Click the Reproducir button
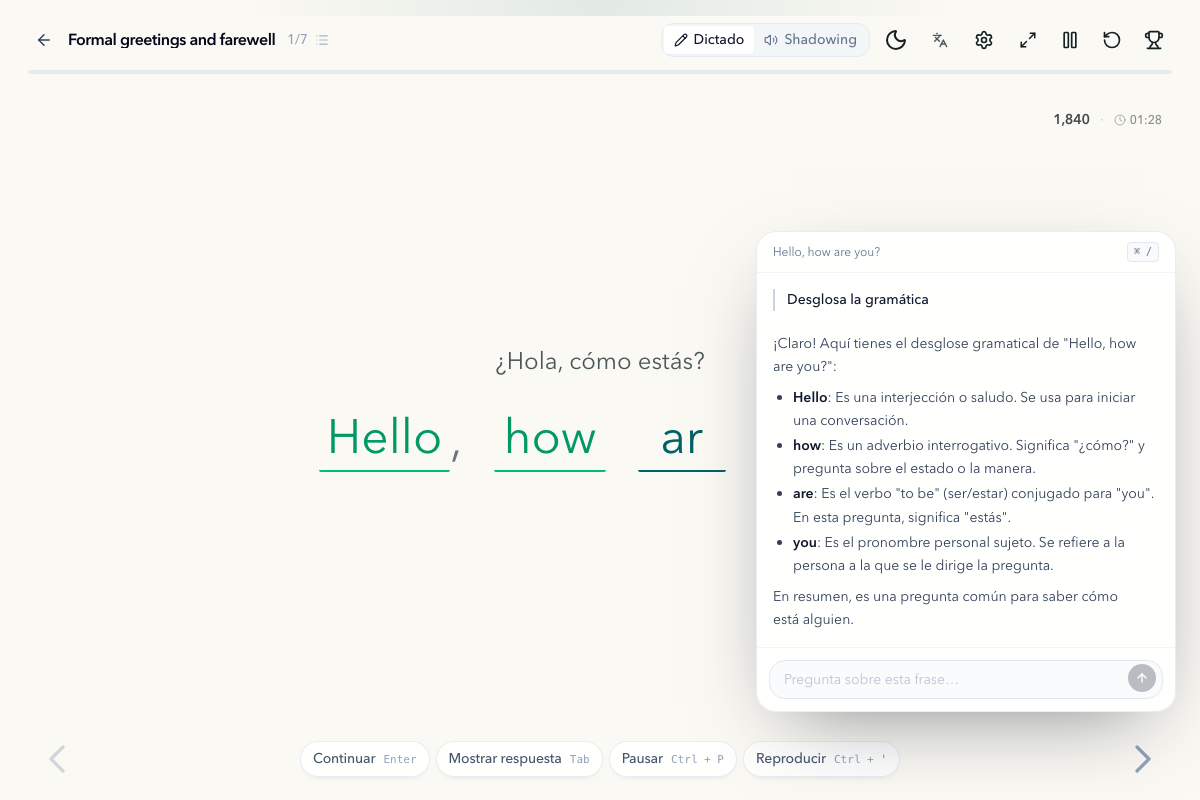Viewport: 1200px width, 800px height. 821,759
